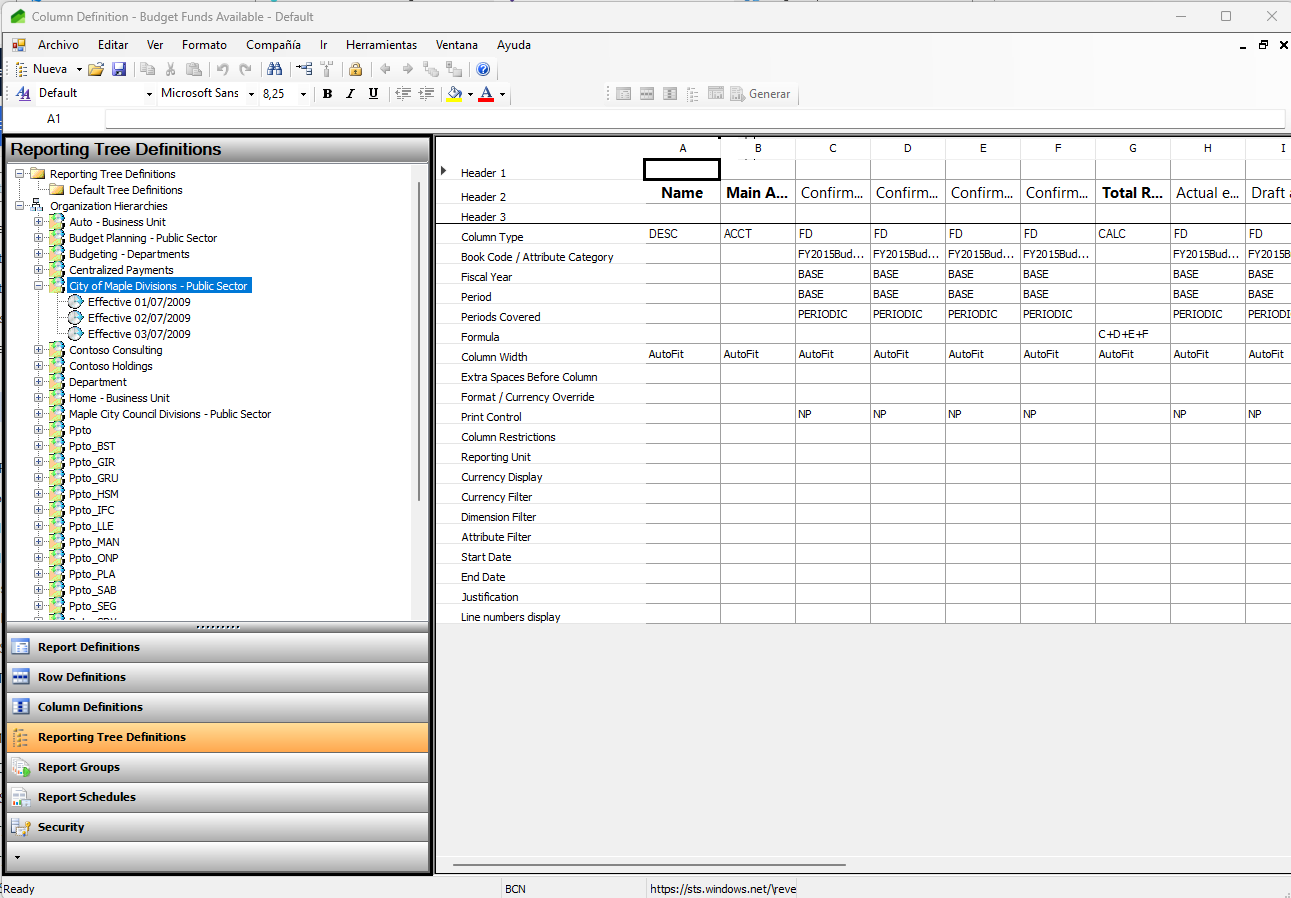Click the C+D+E+F formula cell
Image resolution: width=1291 pixels, height=898 pixels.
(x=1133, y=334)
